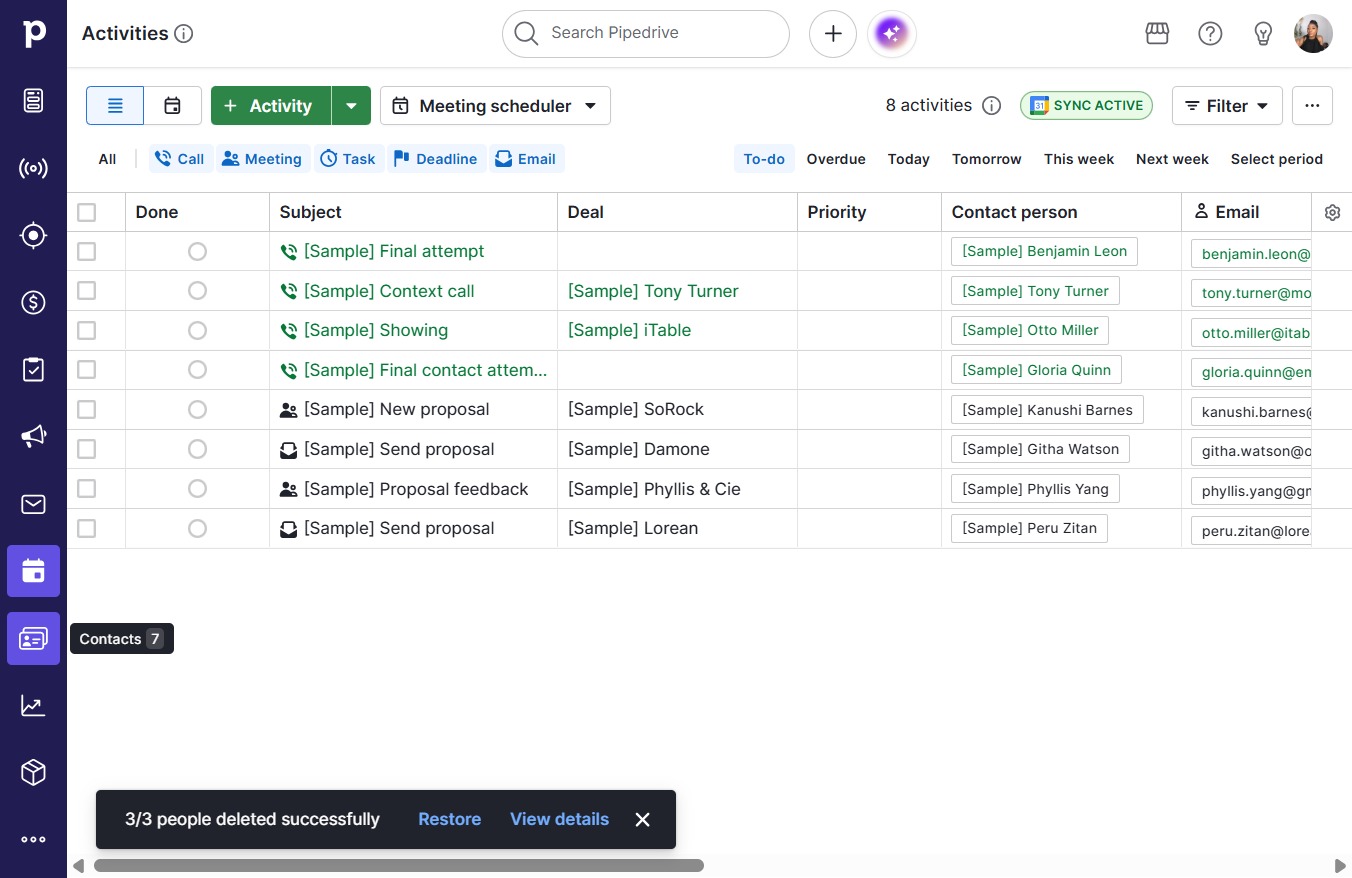Filter activities by Deadline type
The height and width of the screenshot is (878, 1352).
click(435, 159)
